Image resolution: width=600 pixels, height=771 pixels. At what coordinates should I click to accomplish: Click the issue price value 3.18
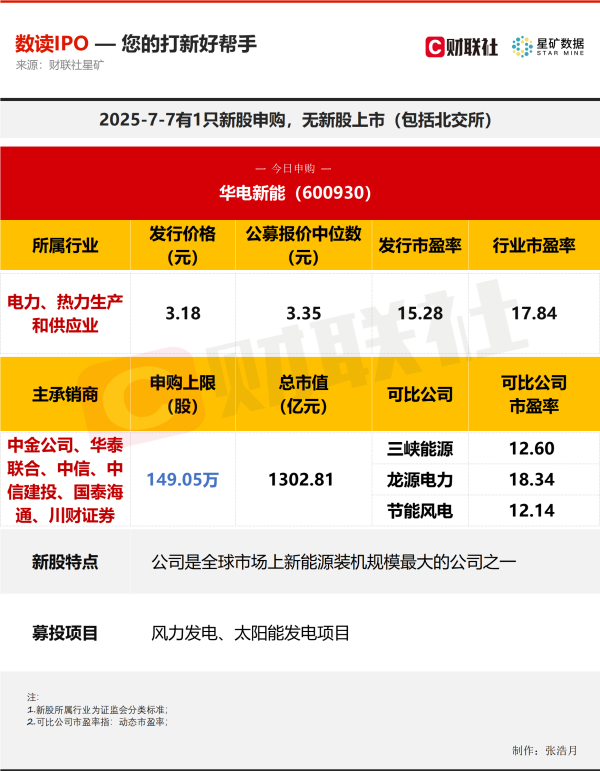click(x=182, y=313)
